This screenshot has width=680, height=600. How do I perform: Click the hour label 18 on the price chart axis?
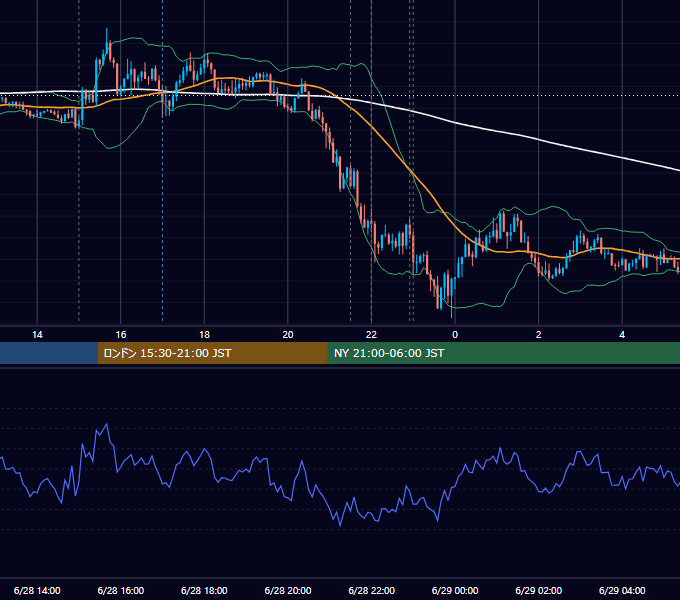click(204, 335)
